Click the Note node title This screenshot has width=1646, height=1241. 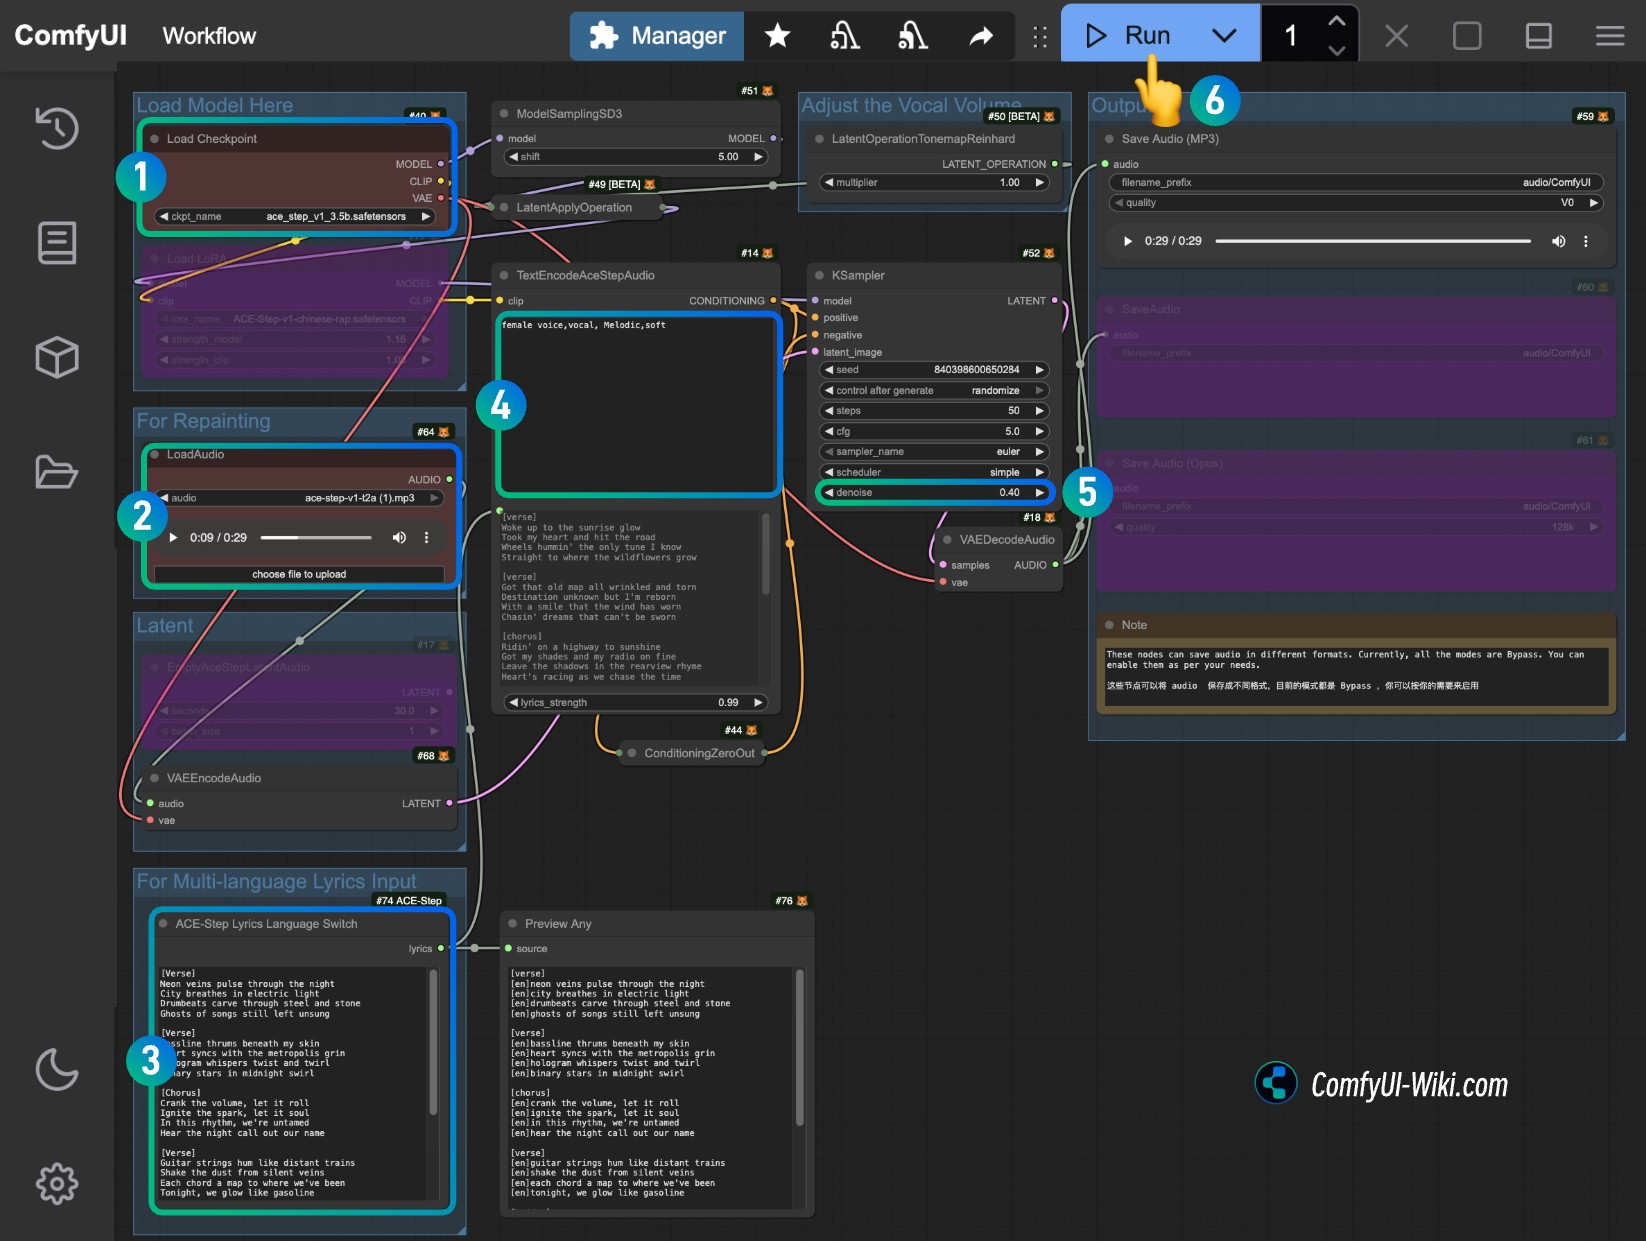click(x=1134, y=625)
